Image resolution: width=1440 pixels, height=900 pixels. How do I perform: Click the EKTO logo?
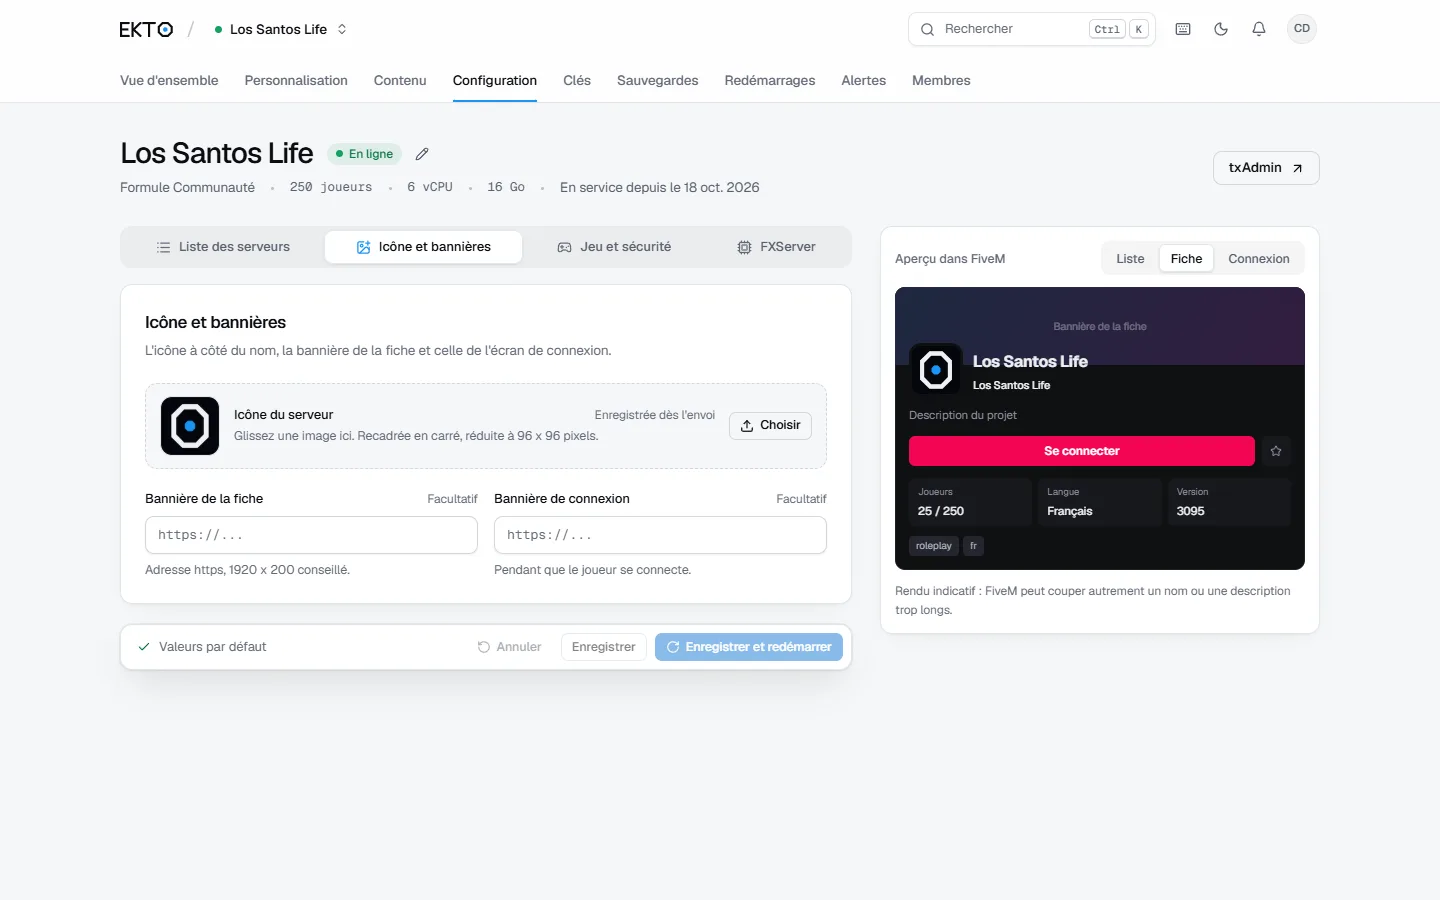pos(146,29)
